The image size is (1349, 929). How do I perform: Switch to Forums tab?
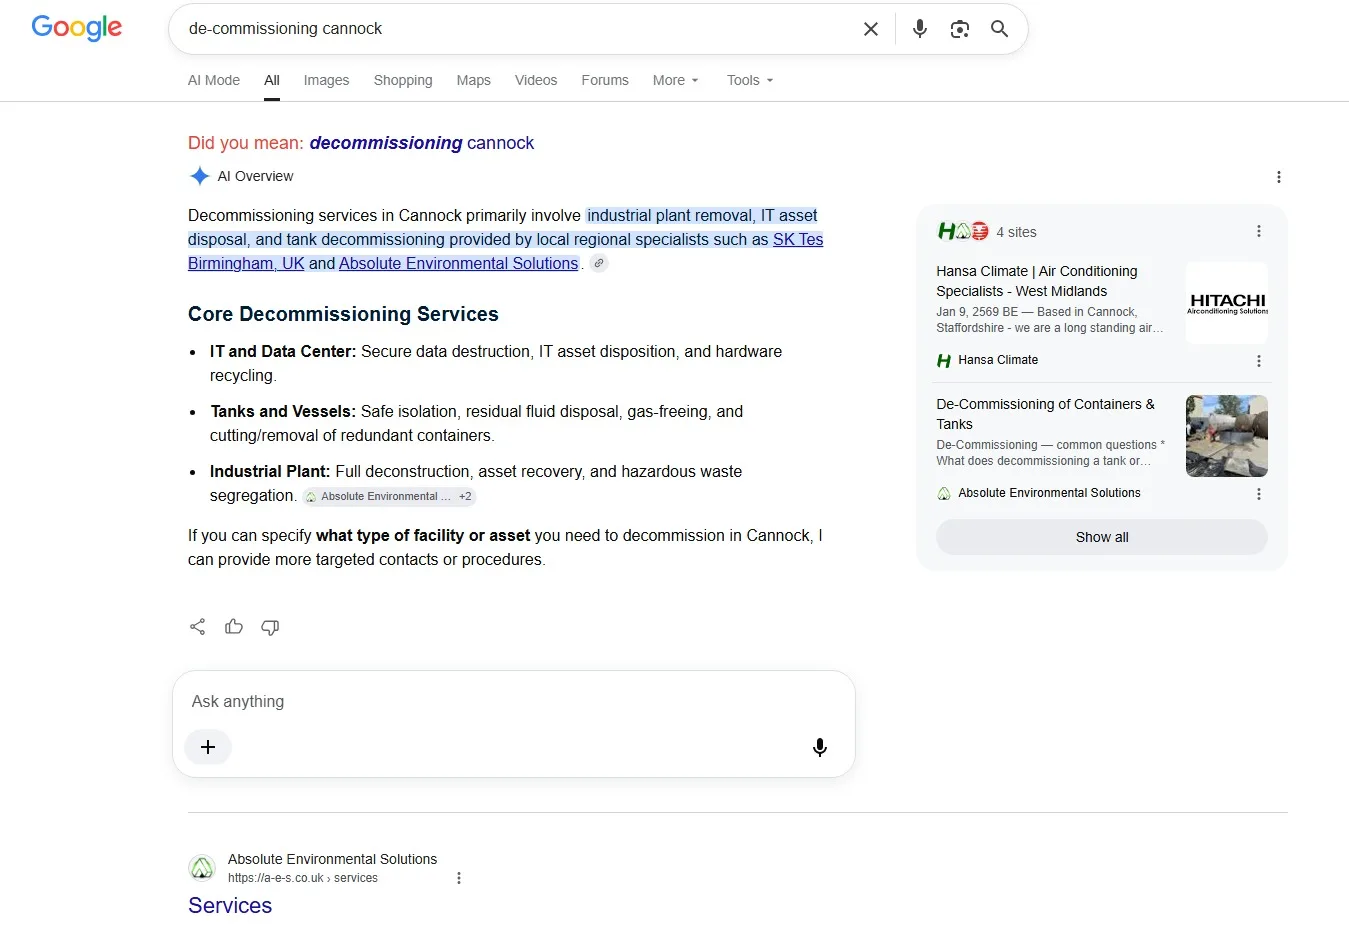point(605,80)
